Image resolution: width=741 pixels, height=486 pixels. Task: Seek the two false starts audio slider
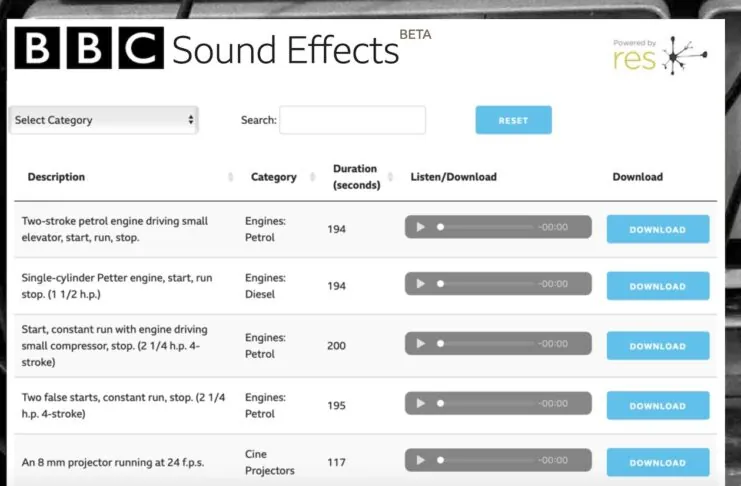point(486,404)
